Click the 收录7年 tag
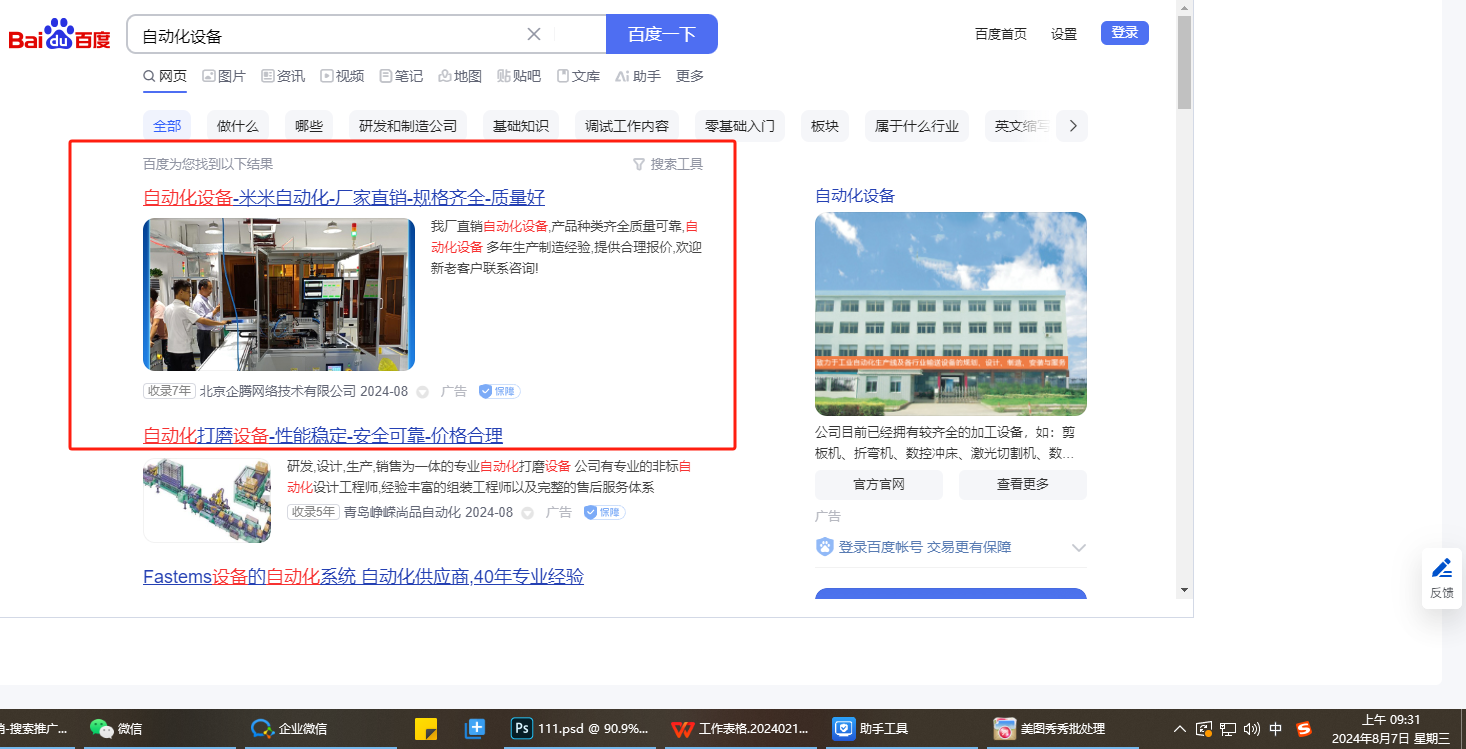The height and width of the screenshot is (749, 1466). point(169,391)
